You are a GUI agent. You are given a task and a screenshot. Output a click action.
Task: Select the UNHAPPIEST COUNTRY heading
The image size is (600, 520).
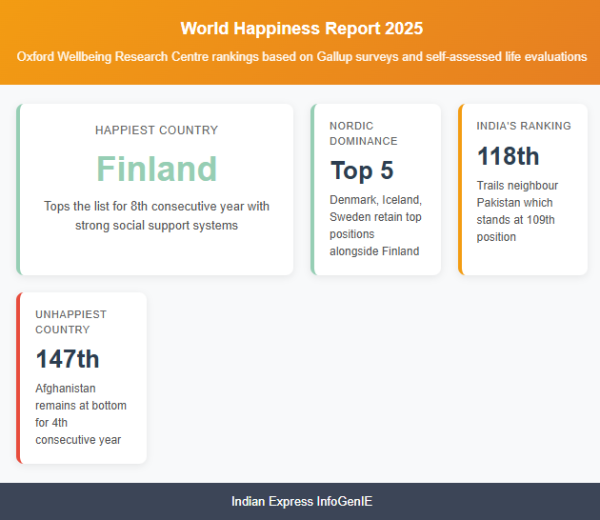[71, 322]
